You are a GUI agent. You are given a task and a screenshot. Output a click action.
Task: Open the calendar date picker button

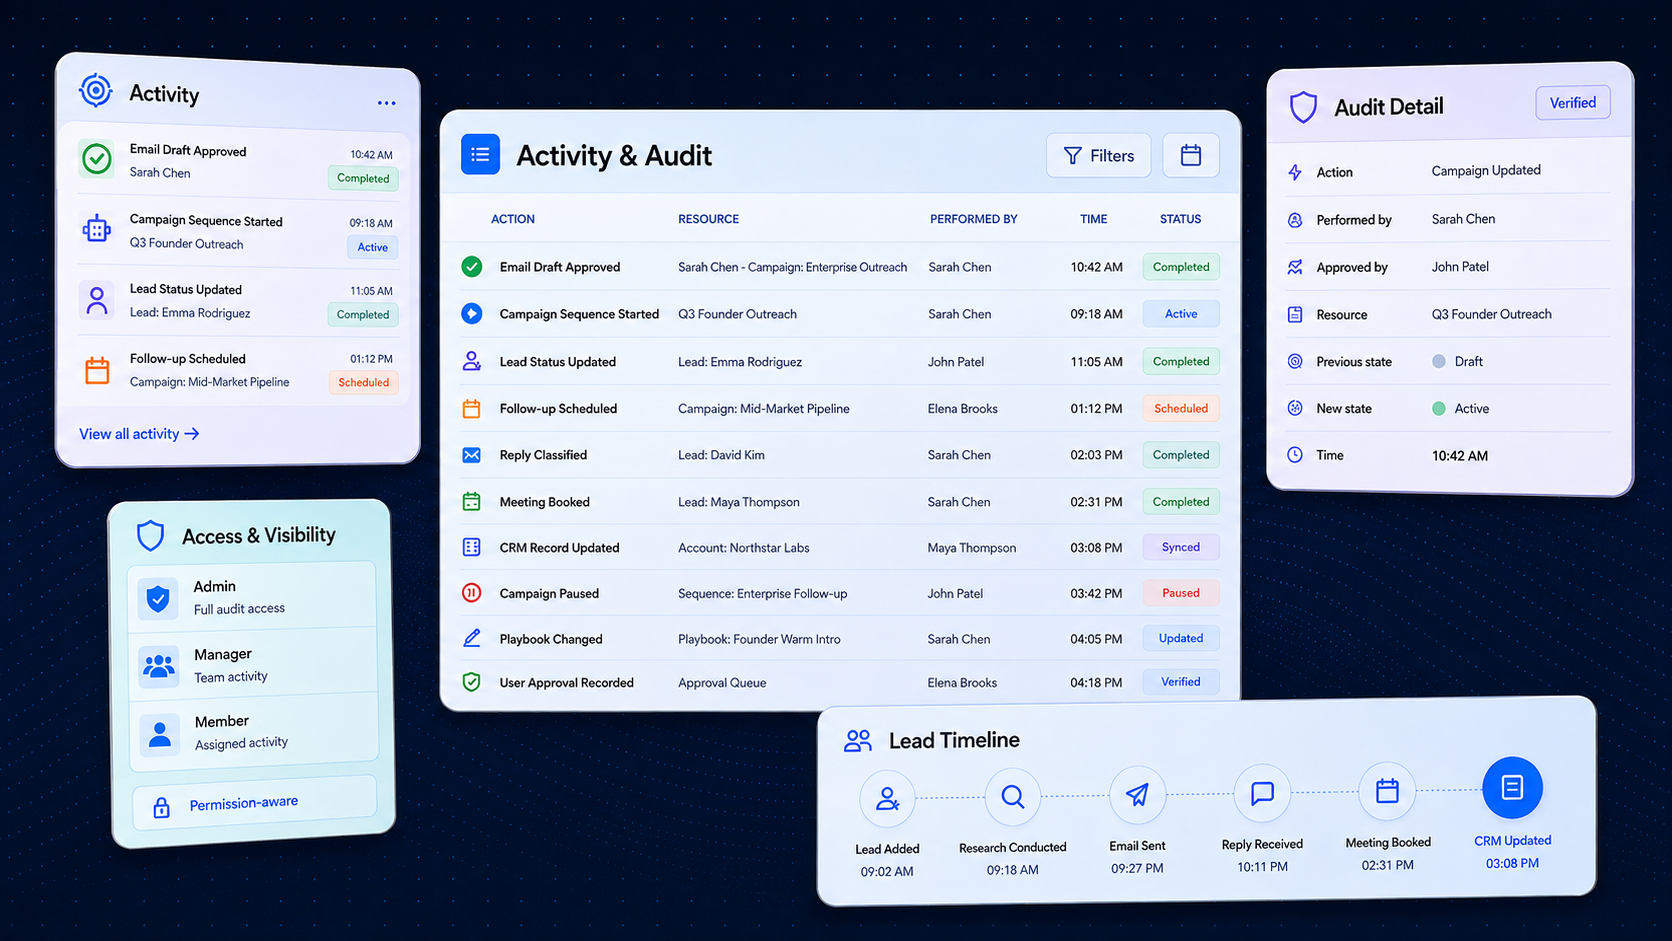coord(1191,155)
